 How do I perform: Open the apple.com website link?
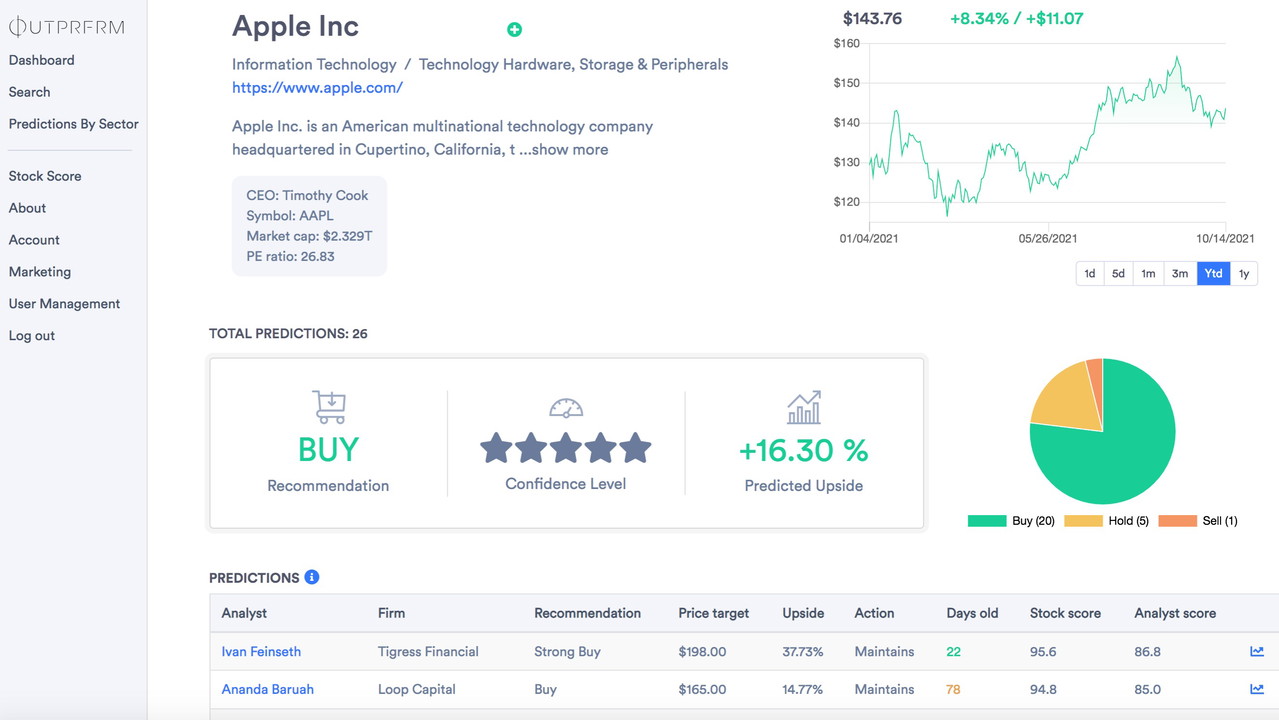coord(317,87)
